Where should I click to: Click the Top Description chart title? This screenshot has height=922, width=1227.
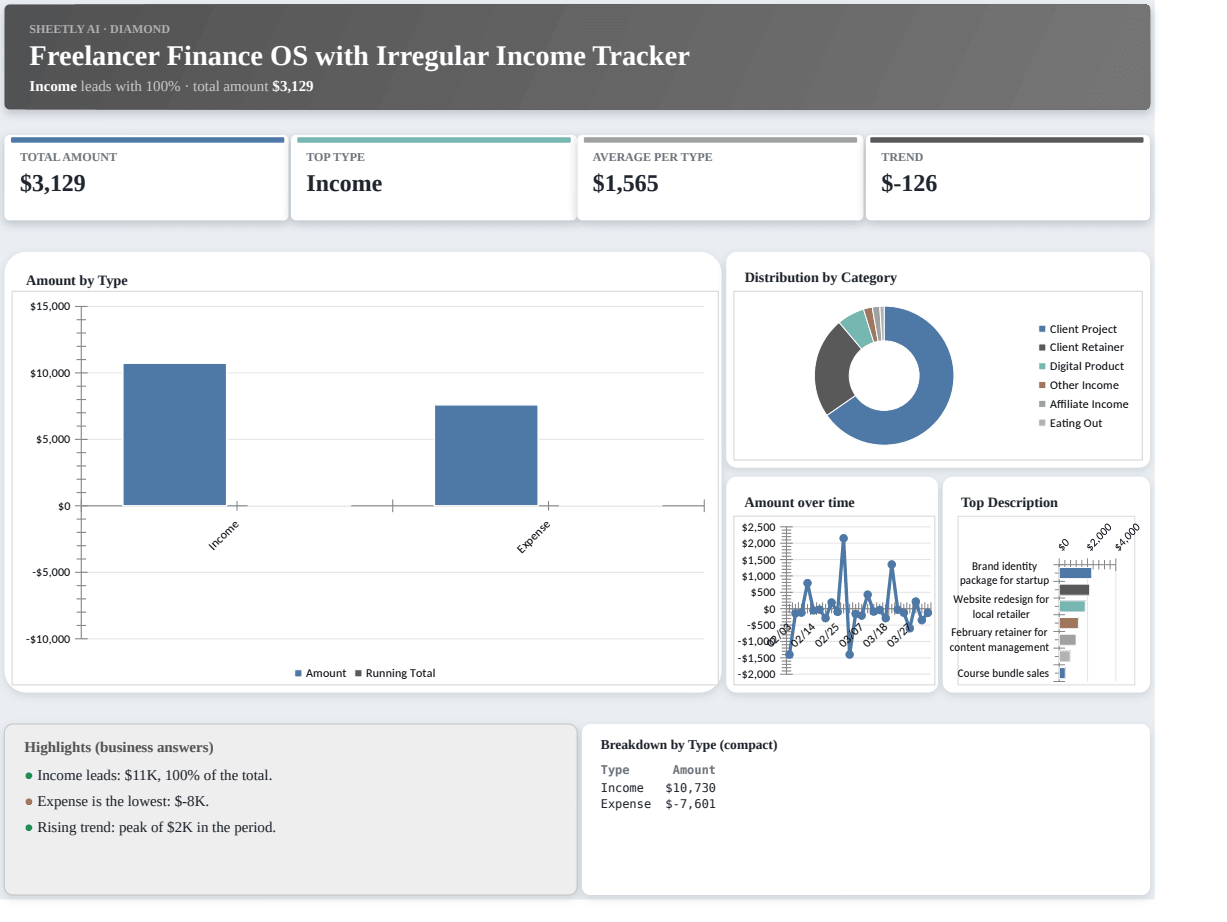coord(1009,502)
